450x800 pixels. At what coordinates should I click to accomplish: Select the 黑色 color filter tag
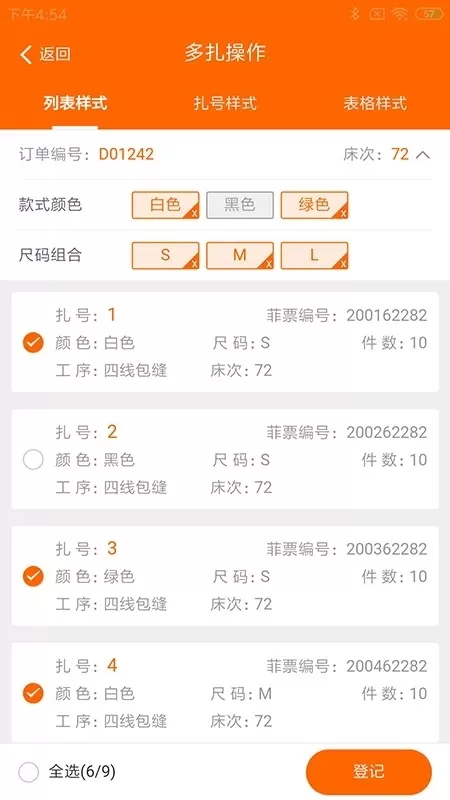click(x=240, y=205)
